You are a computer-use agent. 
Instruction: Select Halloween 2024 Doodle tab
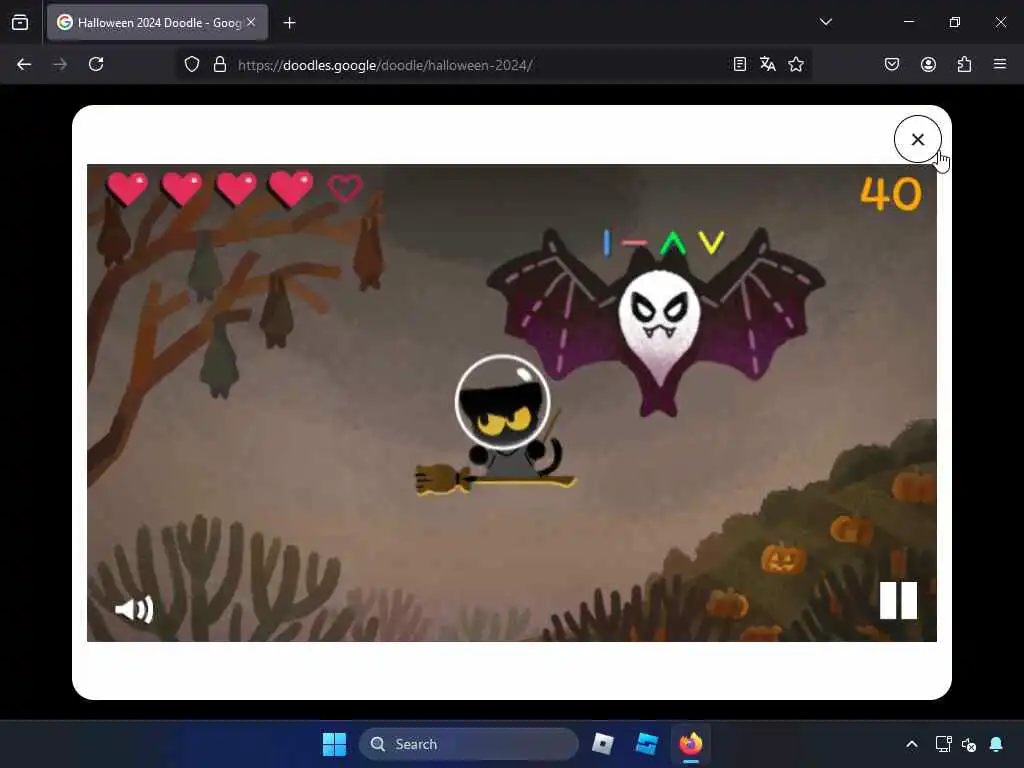(x=157, y=22)
